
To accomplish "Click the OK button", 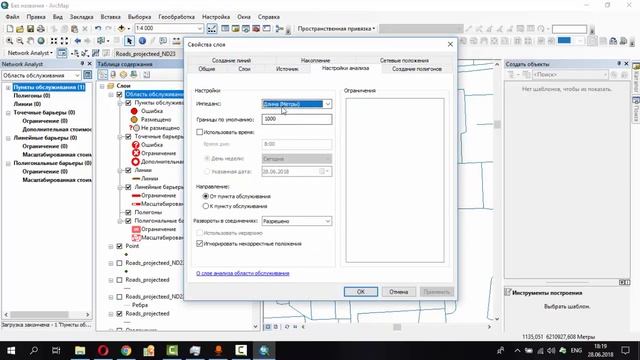I will pos(361,292).
